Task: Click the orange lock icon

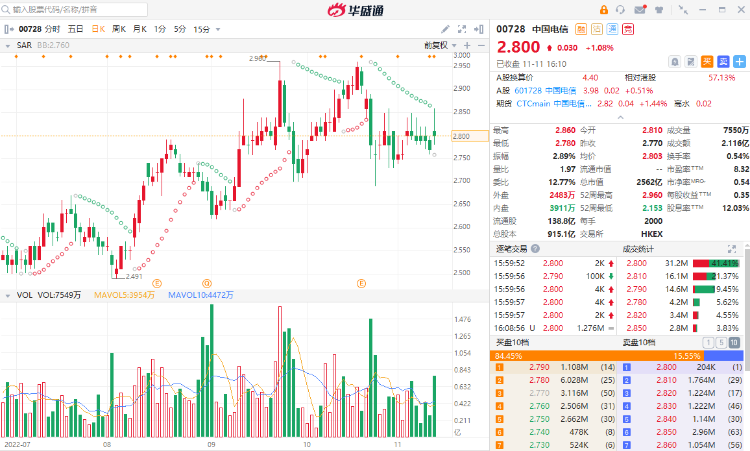Action: pos(605,11)
